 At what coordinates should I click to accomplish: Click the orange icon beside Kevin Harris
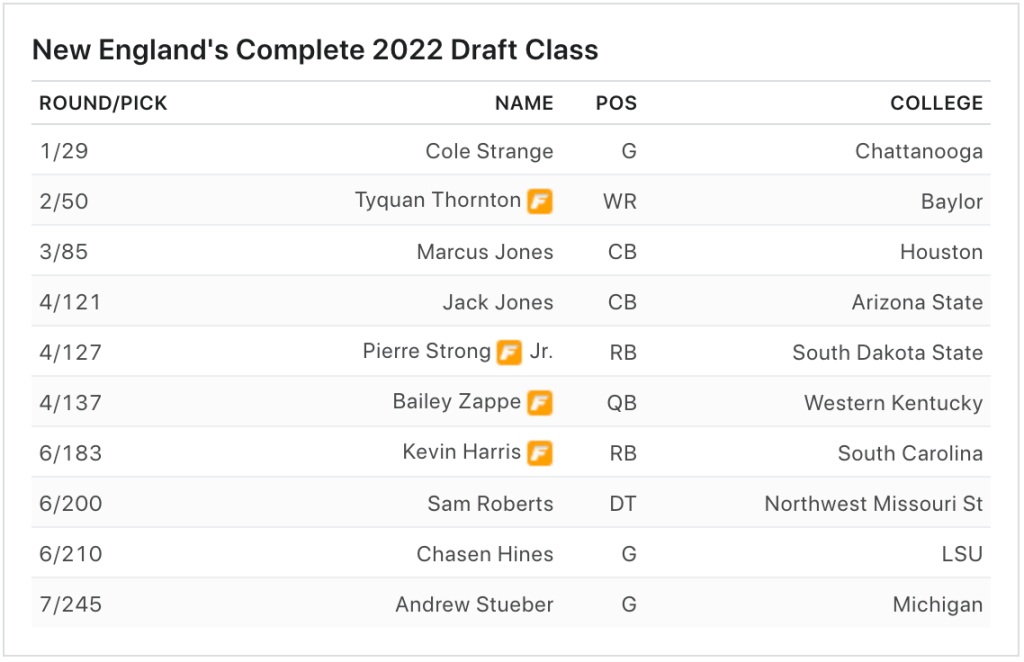540,453
